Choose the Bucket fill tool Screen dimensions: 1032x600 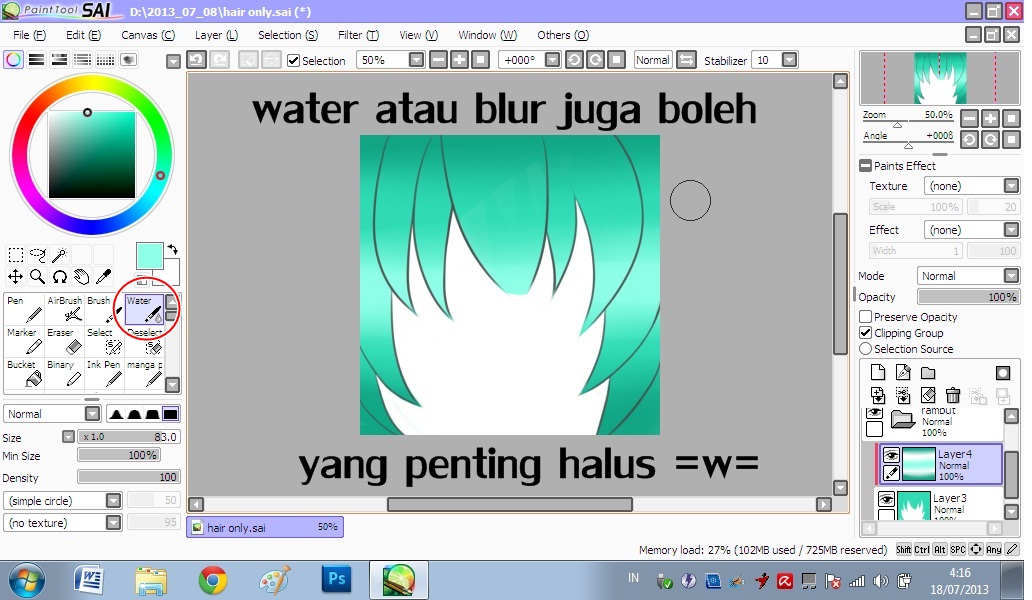[24, 374]
